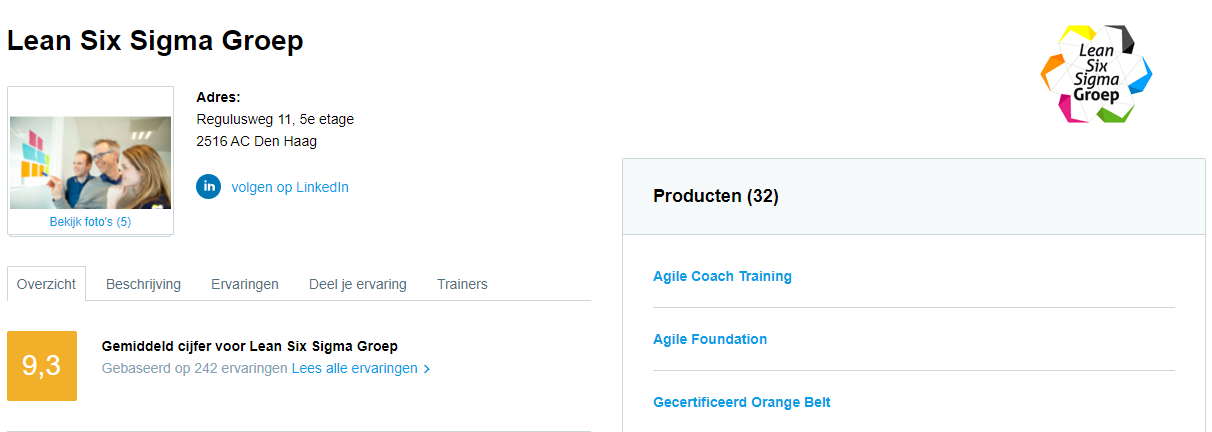The width and height of the screenshot is (1212, 432).
Task: Click the Gemiddeld cijfer heading text
Action: [x=249, y=346]
